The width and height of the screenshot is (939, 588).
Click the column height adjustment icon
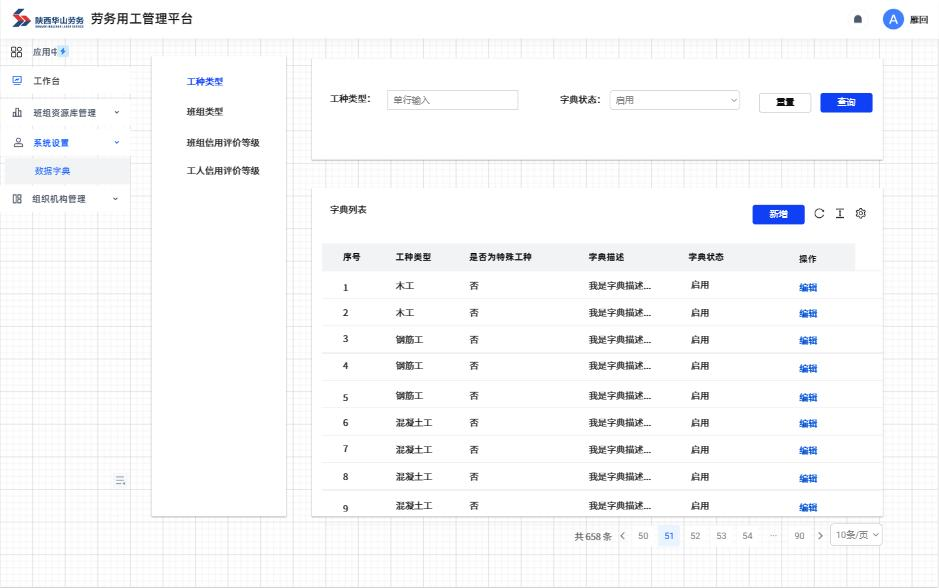tap(840, 213)
